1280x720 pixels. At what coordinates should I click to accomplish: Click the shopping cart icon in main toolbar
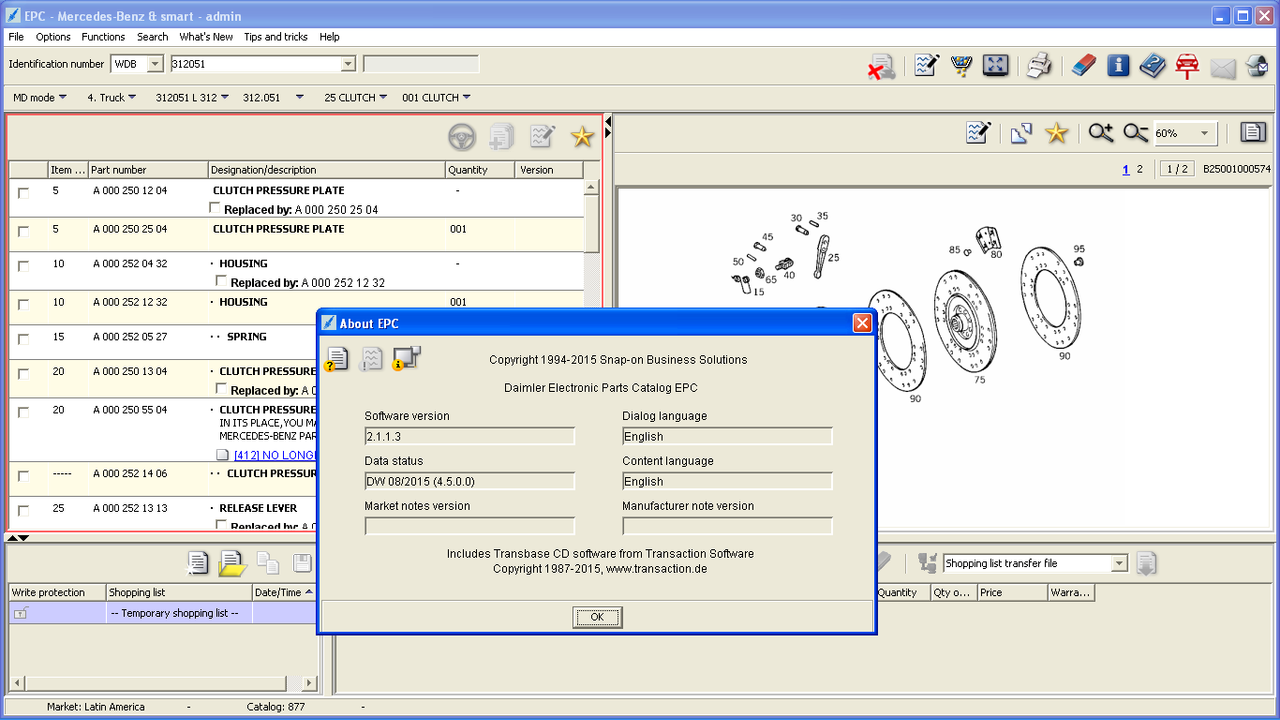961,66
